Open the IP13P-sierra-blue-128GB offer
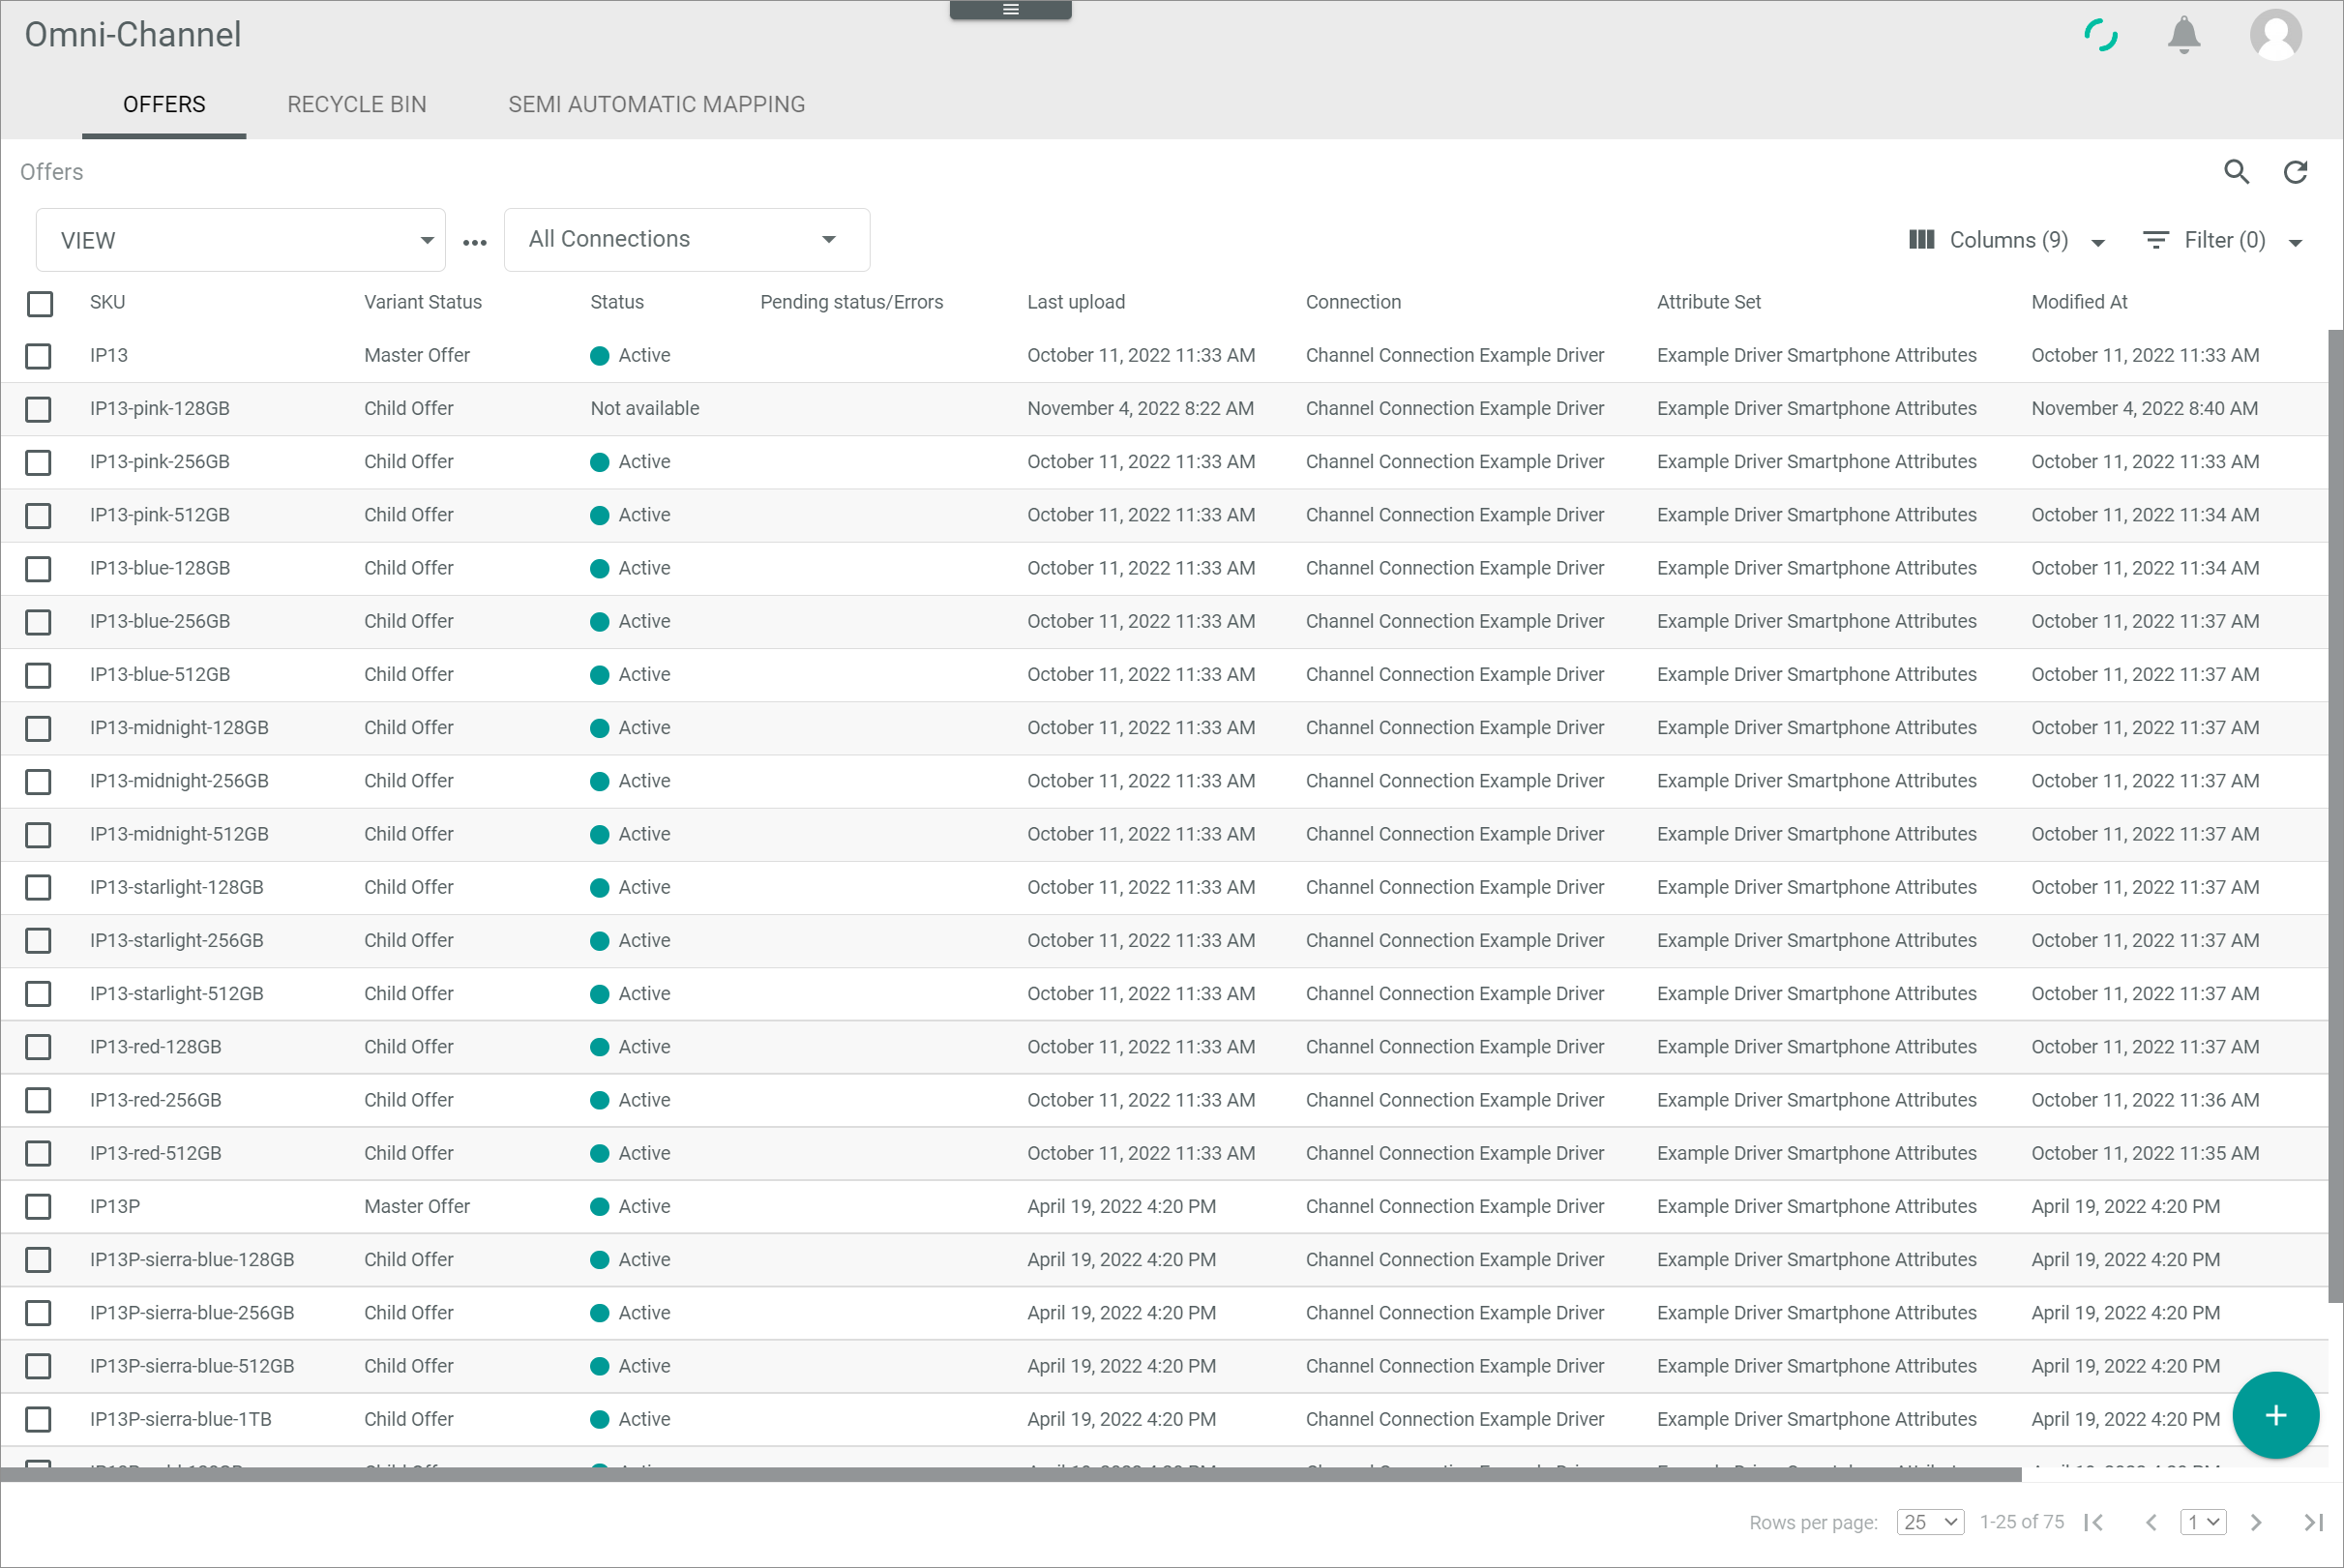2344x1568 pixels. (x=192, y=1260)
